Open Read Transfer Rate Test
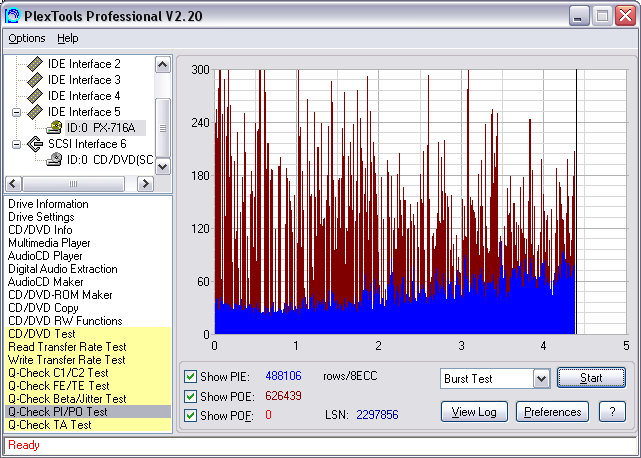The image size is (641, 458). (67, 347)
